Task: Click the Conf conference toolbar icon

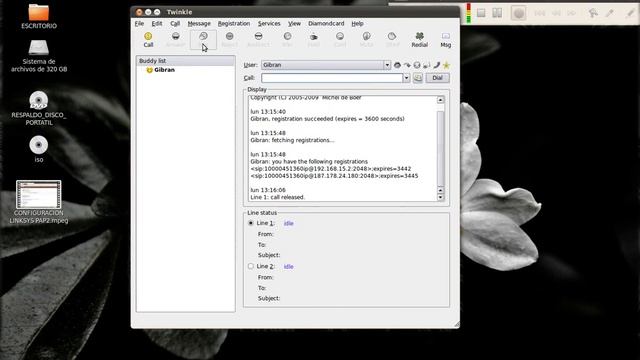Action: click(340, 40)
